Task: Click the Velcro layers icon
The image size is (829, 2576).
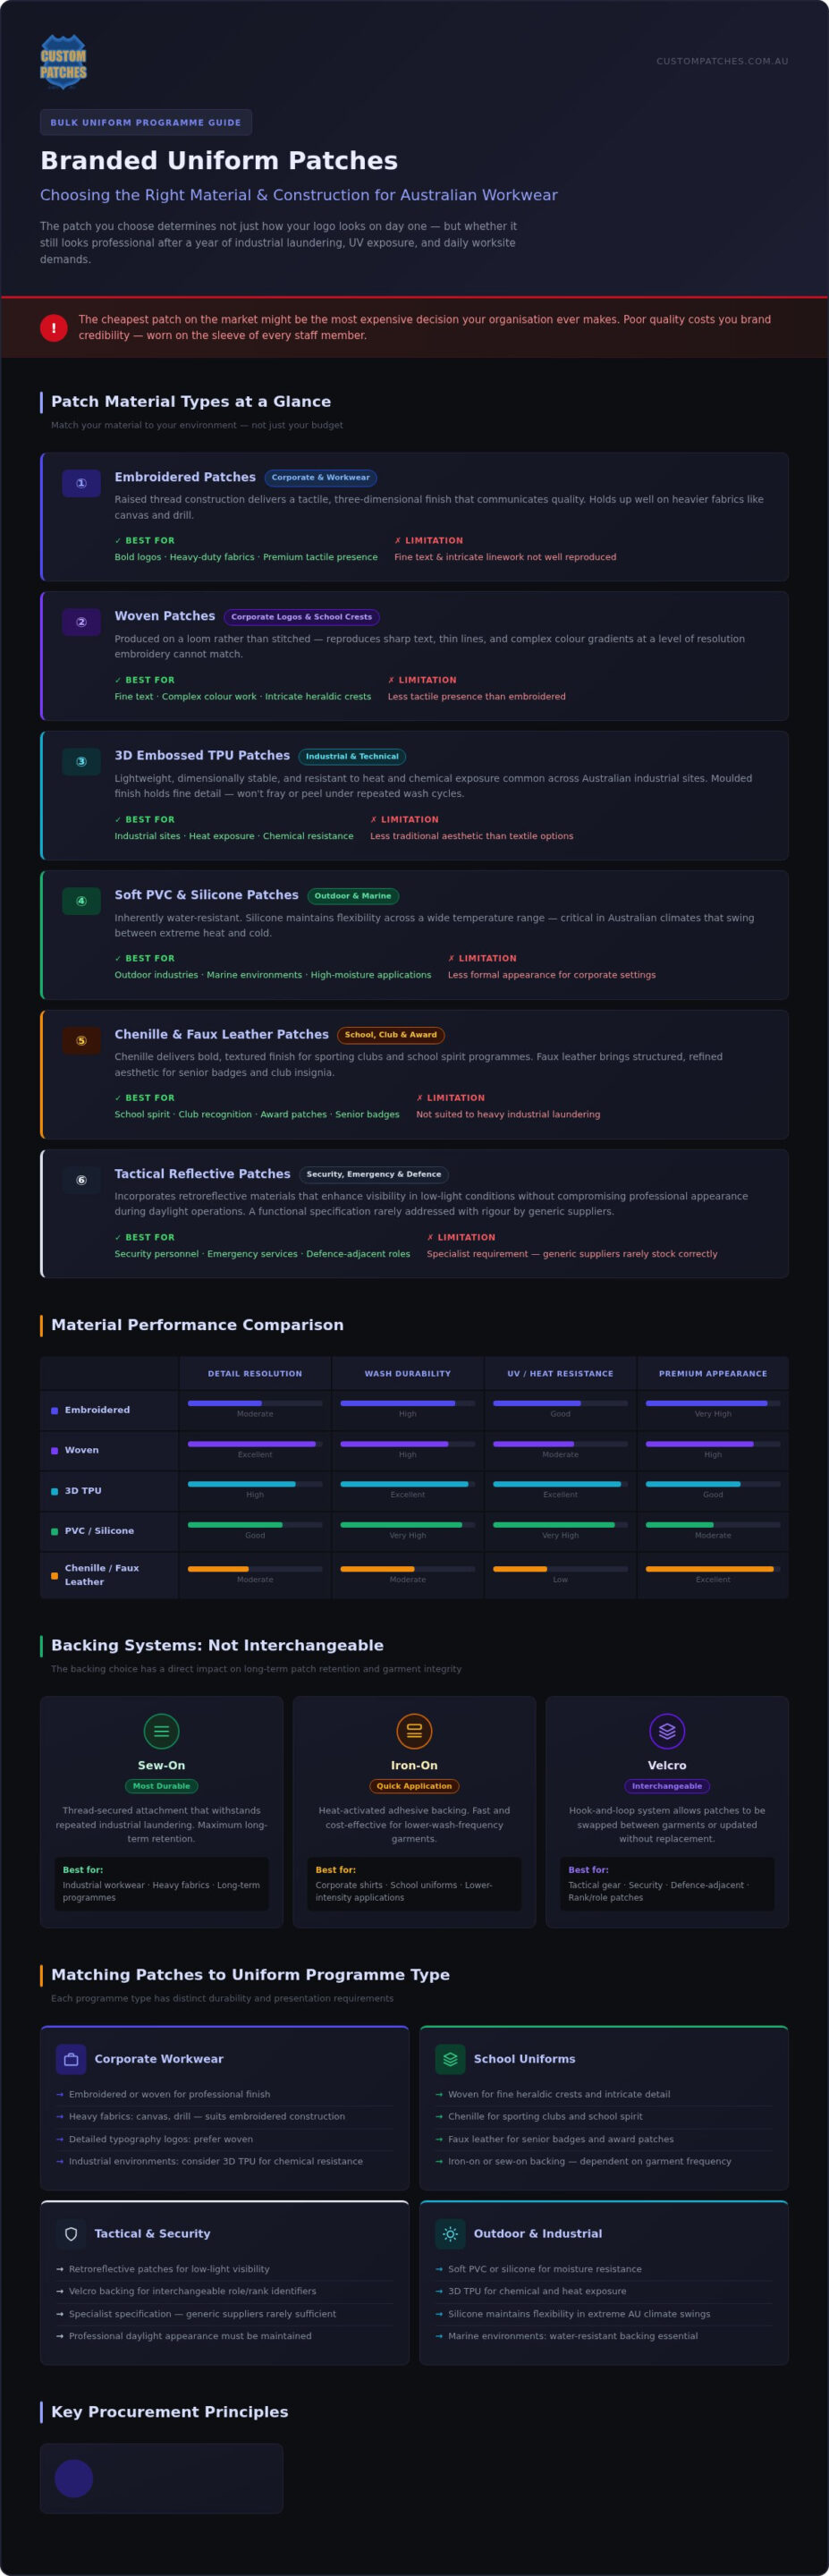Action: pyautogui.click(x=667, y=1731)
